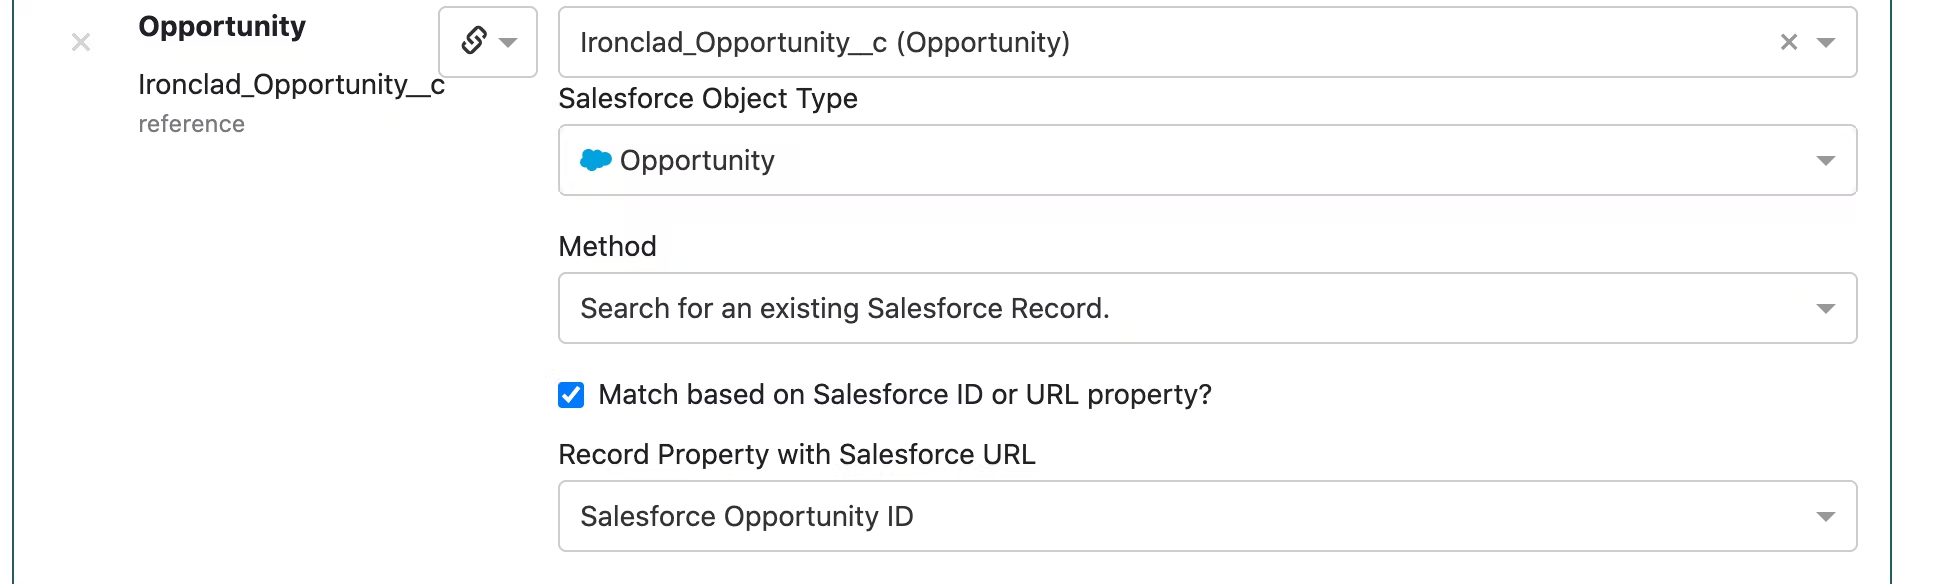Click the Salesforce cloud logo icon
1958x584 pixels.
[x=595, y=160]
